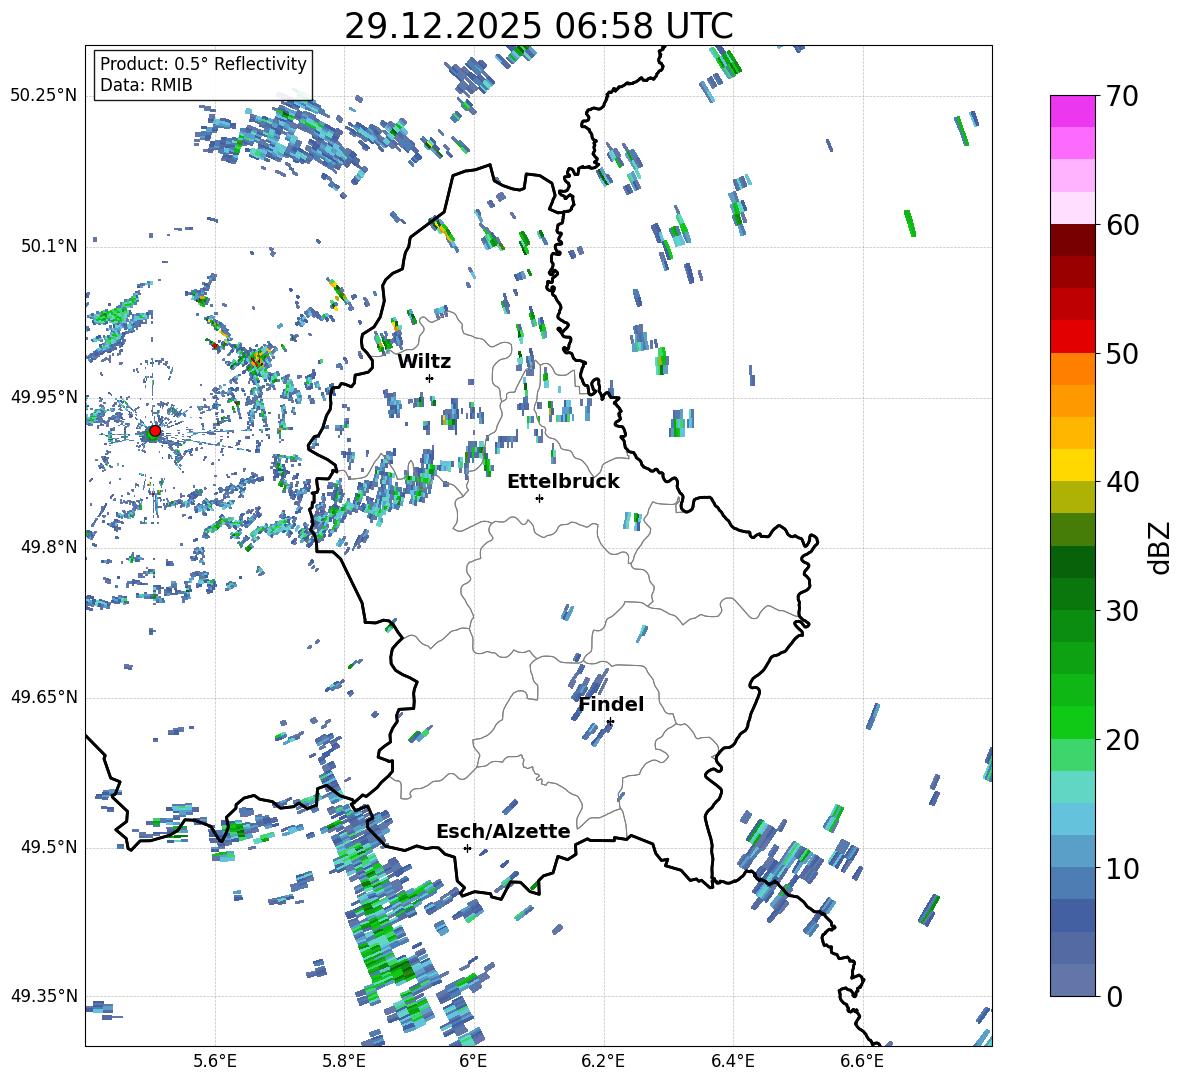Click the colorbar value 60

pos(1122,225)
